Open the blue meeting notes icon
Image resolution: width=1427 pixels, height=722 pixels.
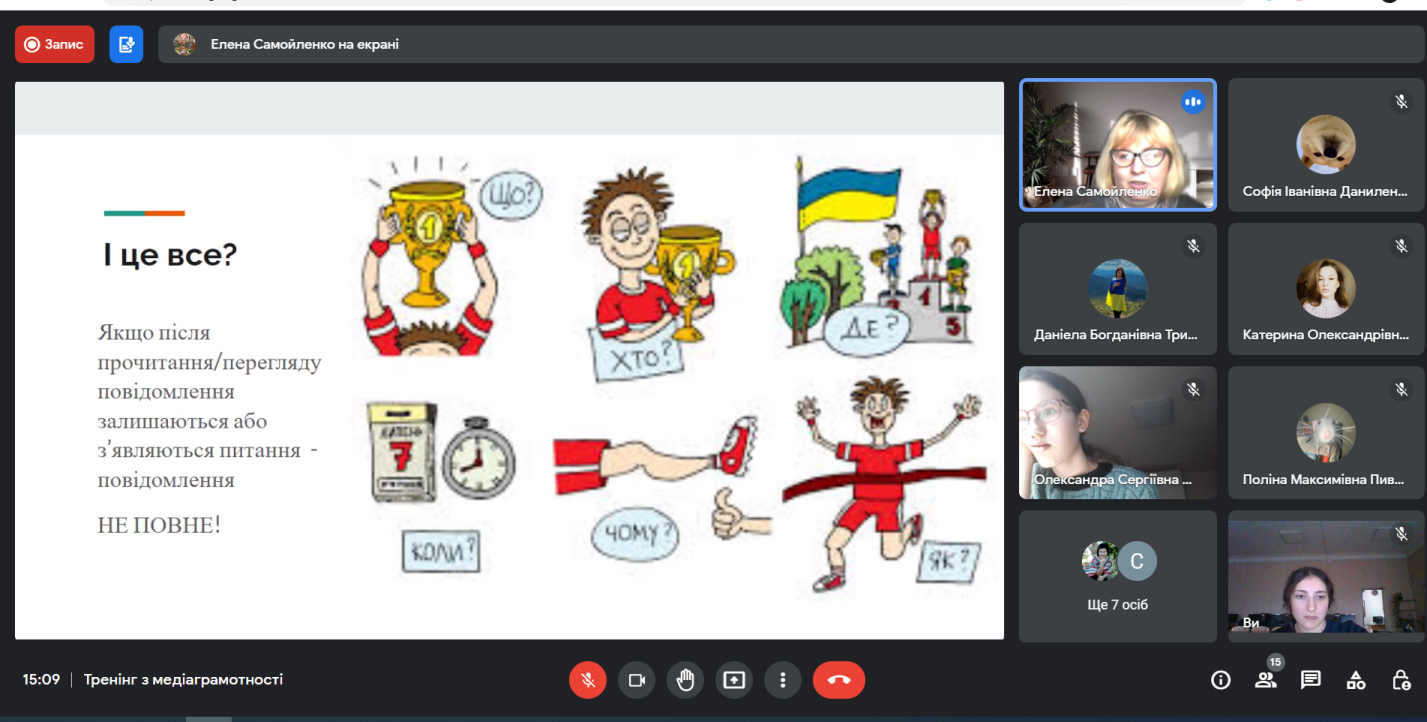pyautogui.click(x=126, y=44)
